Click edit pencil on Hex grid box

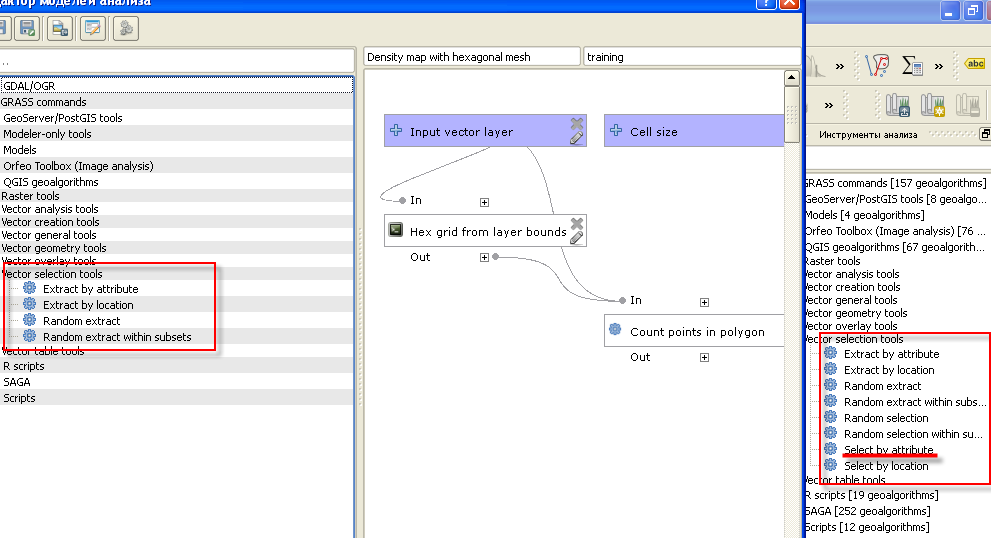(x=576, y=238)
